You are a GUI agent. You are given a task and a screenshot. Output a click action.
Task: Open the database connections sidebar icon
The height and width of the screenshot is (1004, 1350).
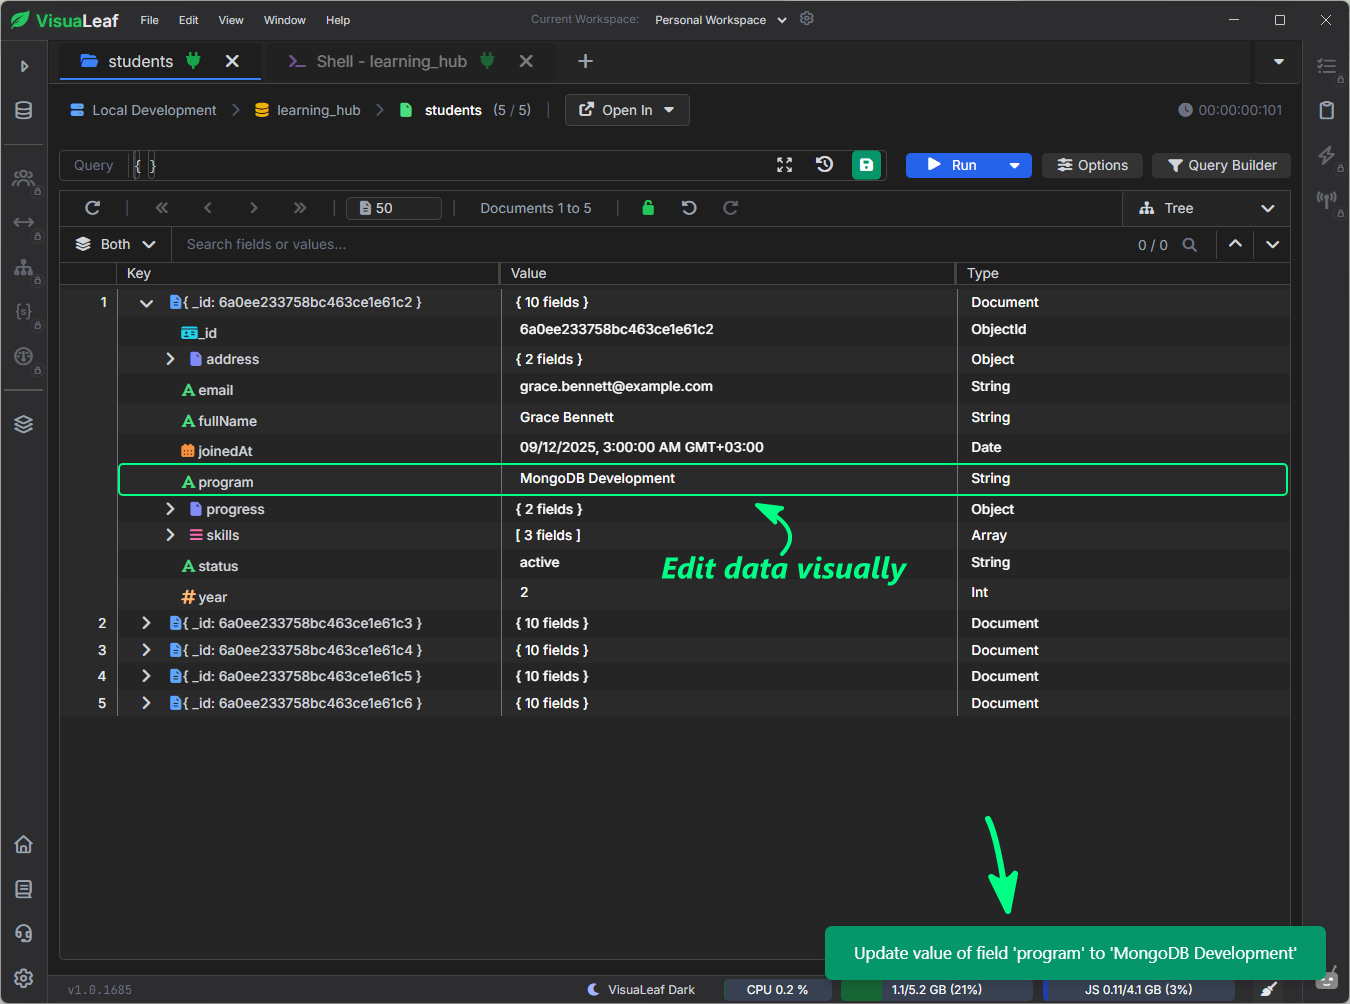(x=24, y=111)
